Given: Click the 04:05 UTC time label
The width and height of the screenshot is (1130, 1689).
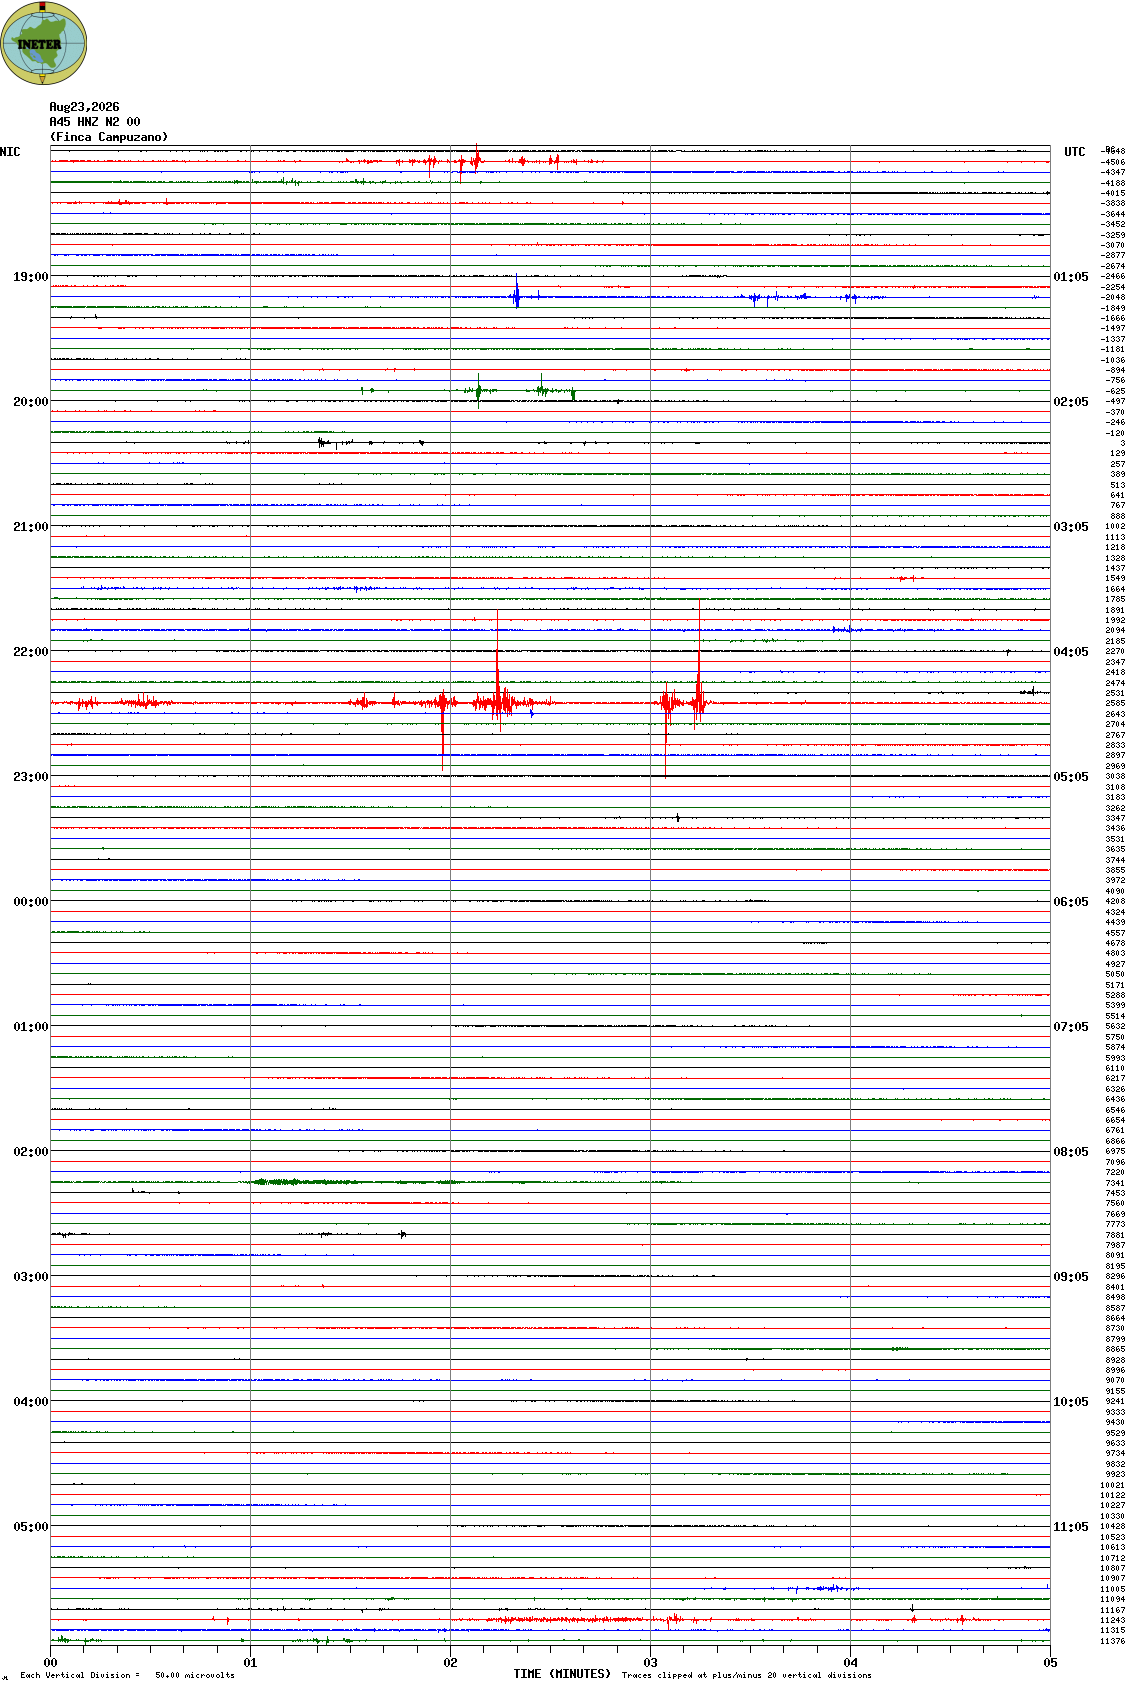Looking at the screenshot, I should [1071, 652].
